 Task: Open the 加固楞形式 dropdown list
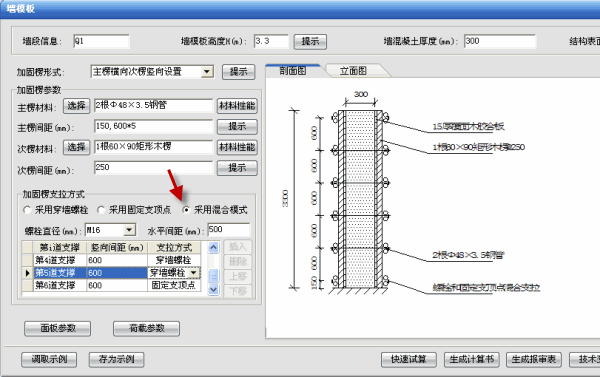(x=207, y=72)
